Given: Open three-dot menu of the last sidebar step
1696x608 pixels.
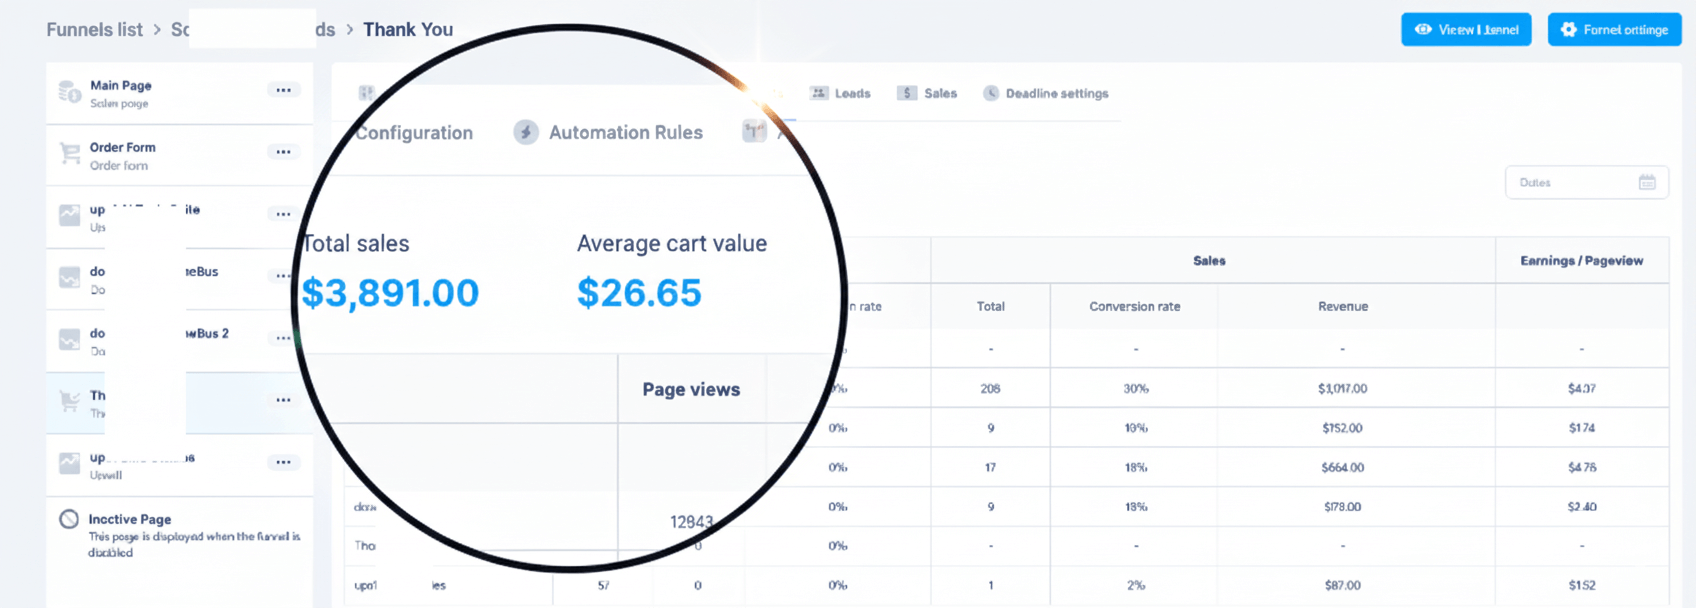Looking at the screenshot, I should pyautogui.click(x=284, y=462).
